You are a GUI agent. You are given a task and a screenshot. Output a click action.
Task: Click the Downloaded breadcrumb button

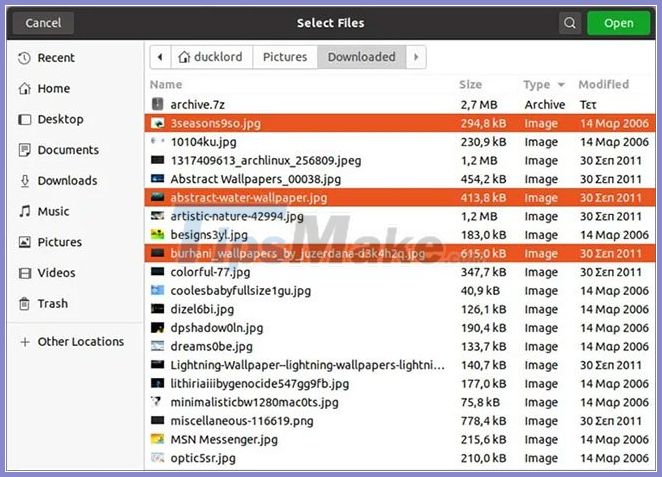point(361,57)
